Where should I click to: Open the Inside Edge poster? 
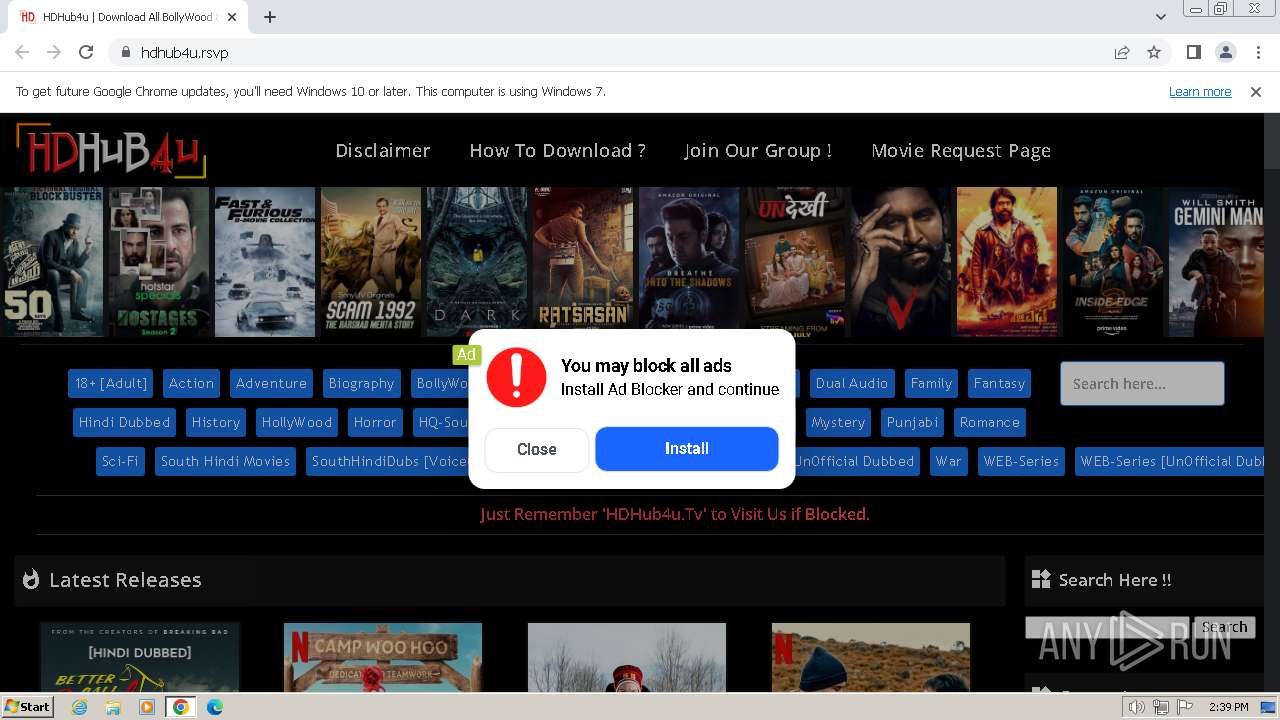[1112, 262]
